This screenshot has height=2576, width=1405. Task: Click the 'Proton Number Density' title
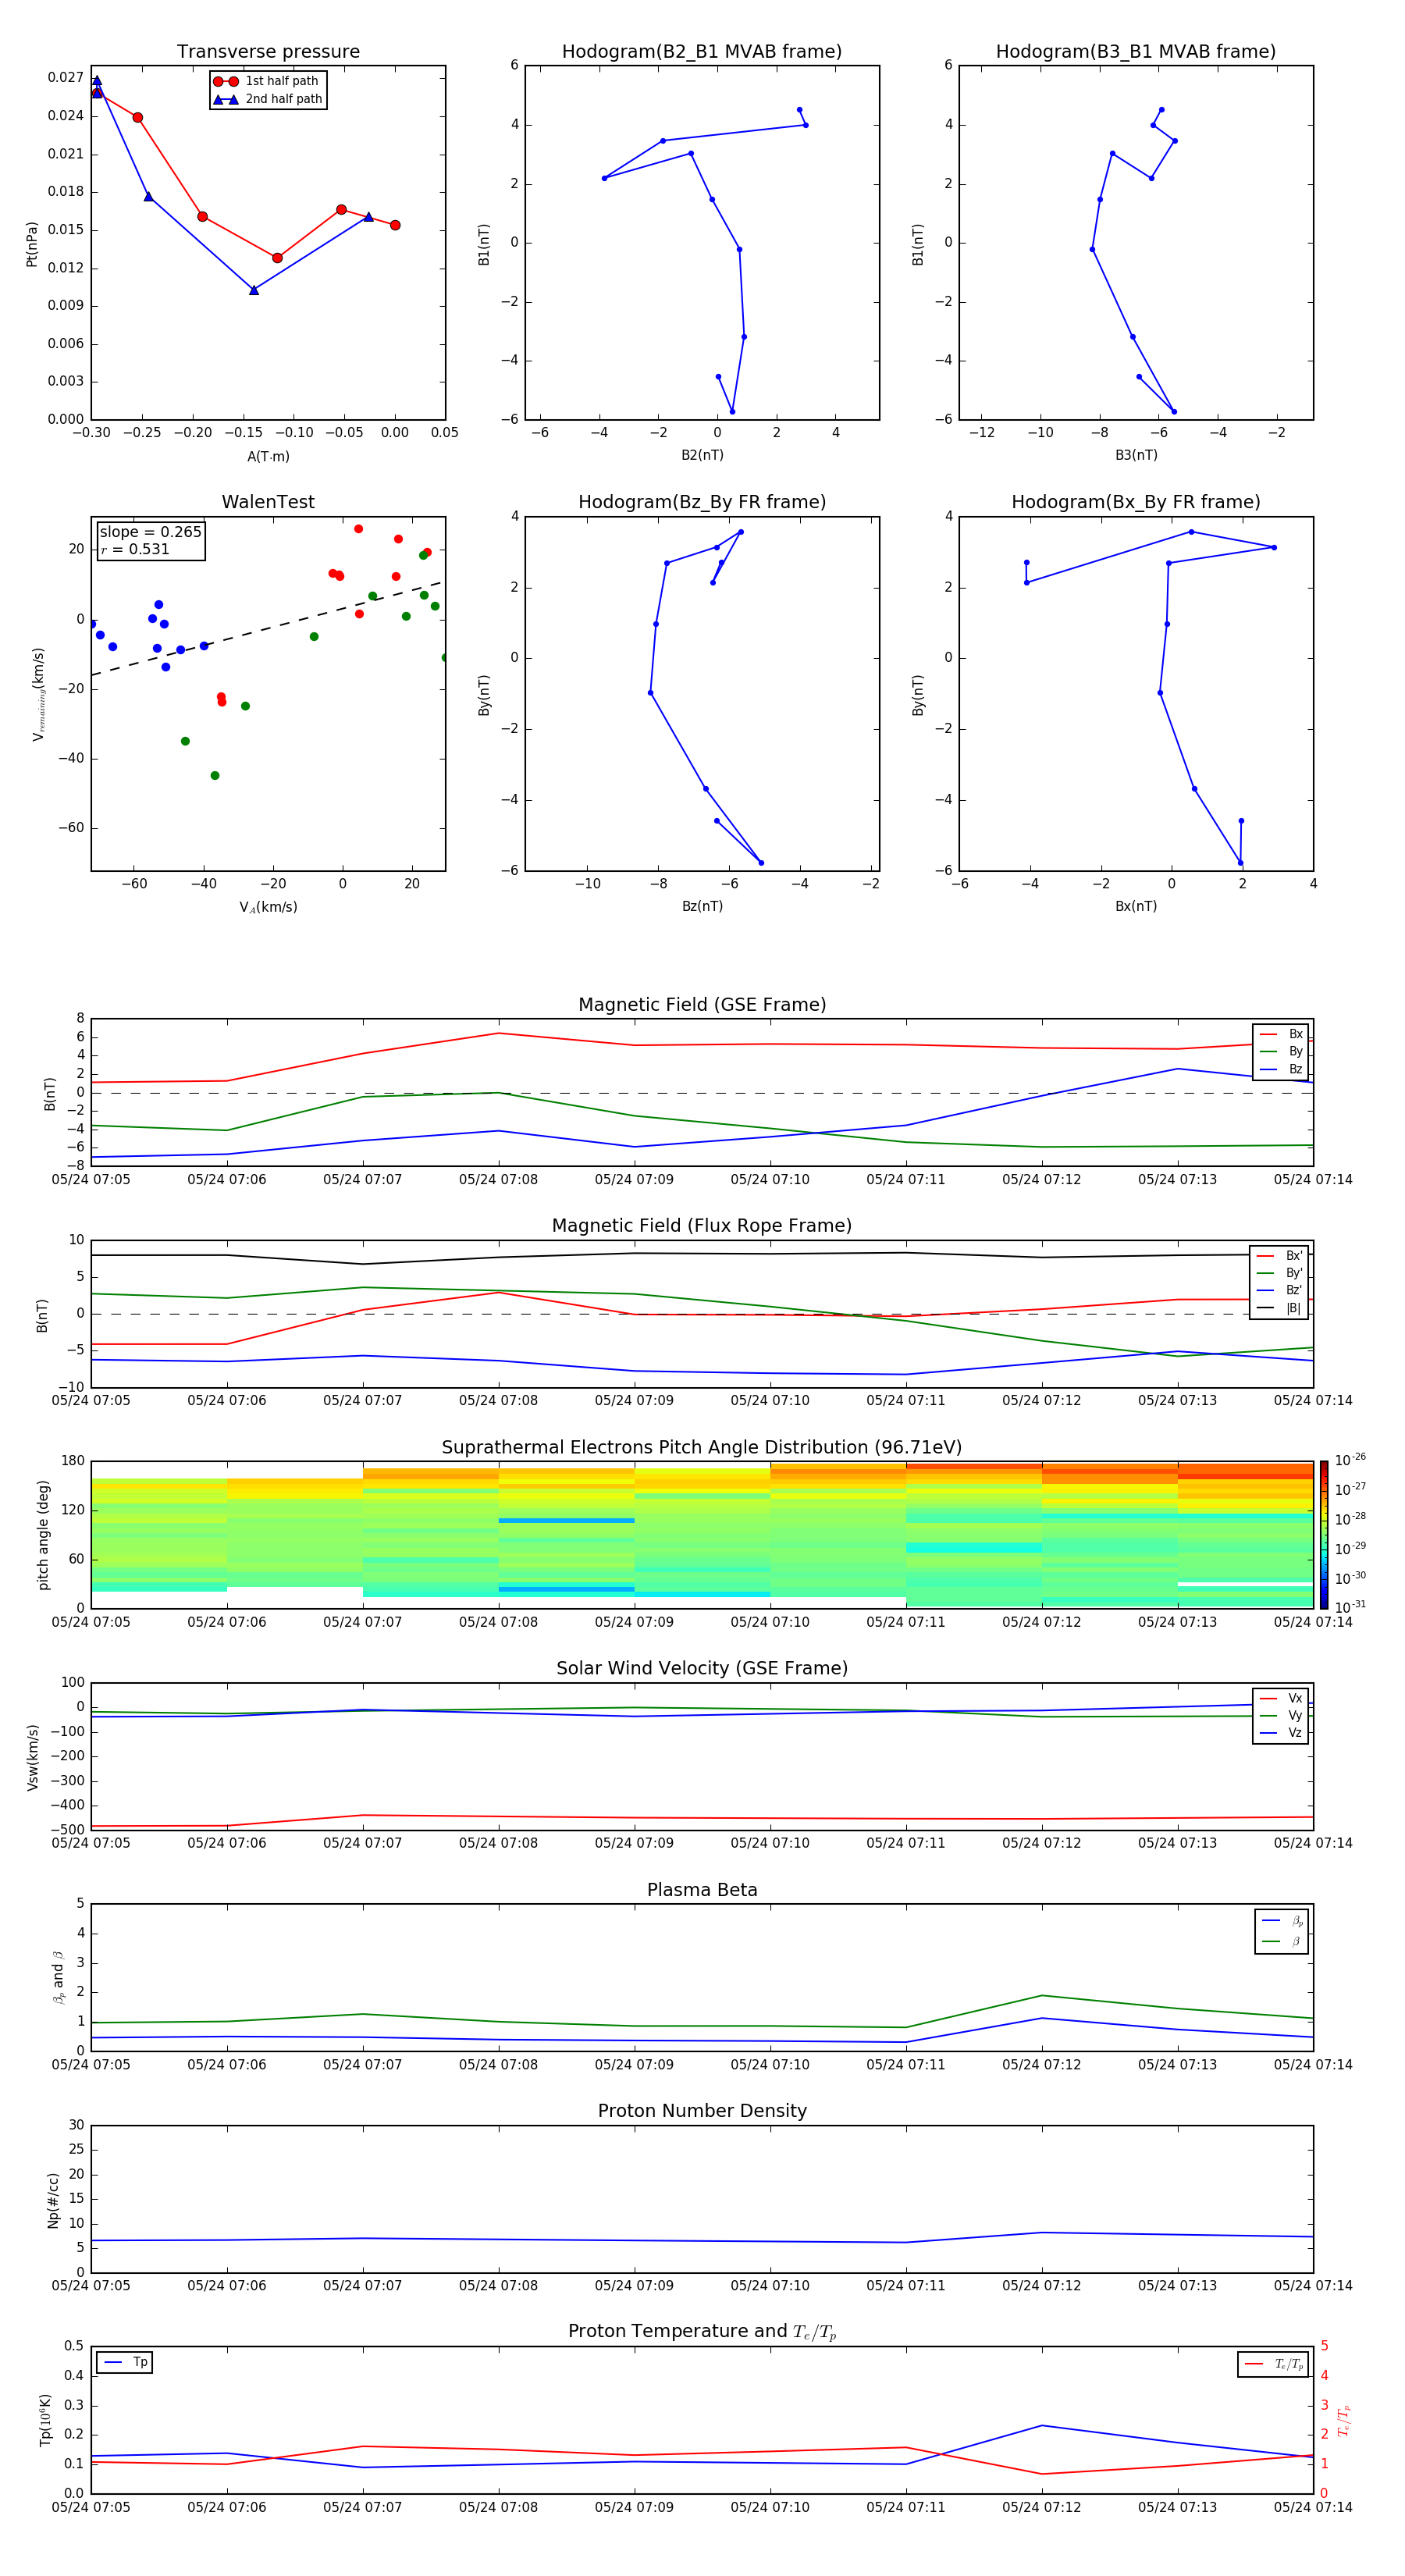702,2111
